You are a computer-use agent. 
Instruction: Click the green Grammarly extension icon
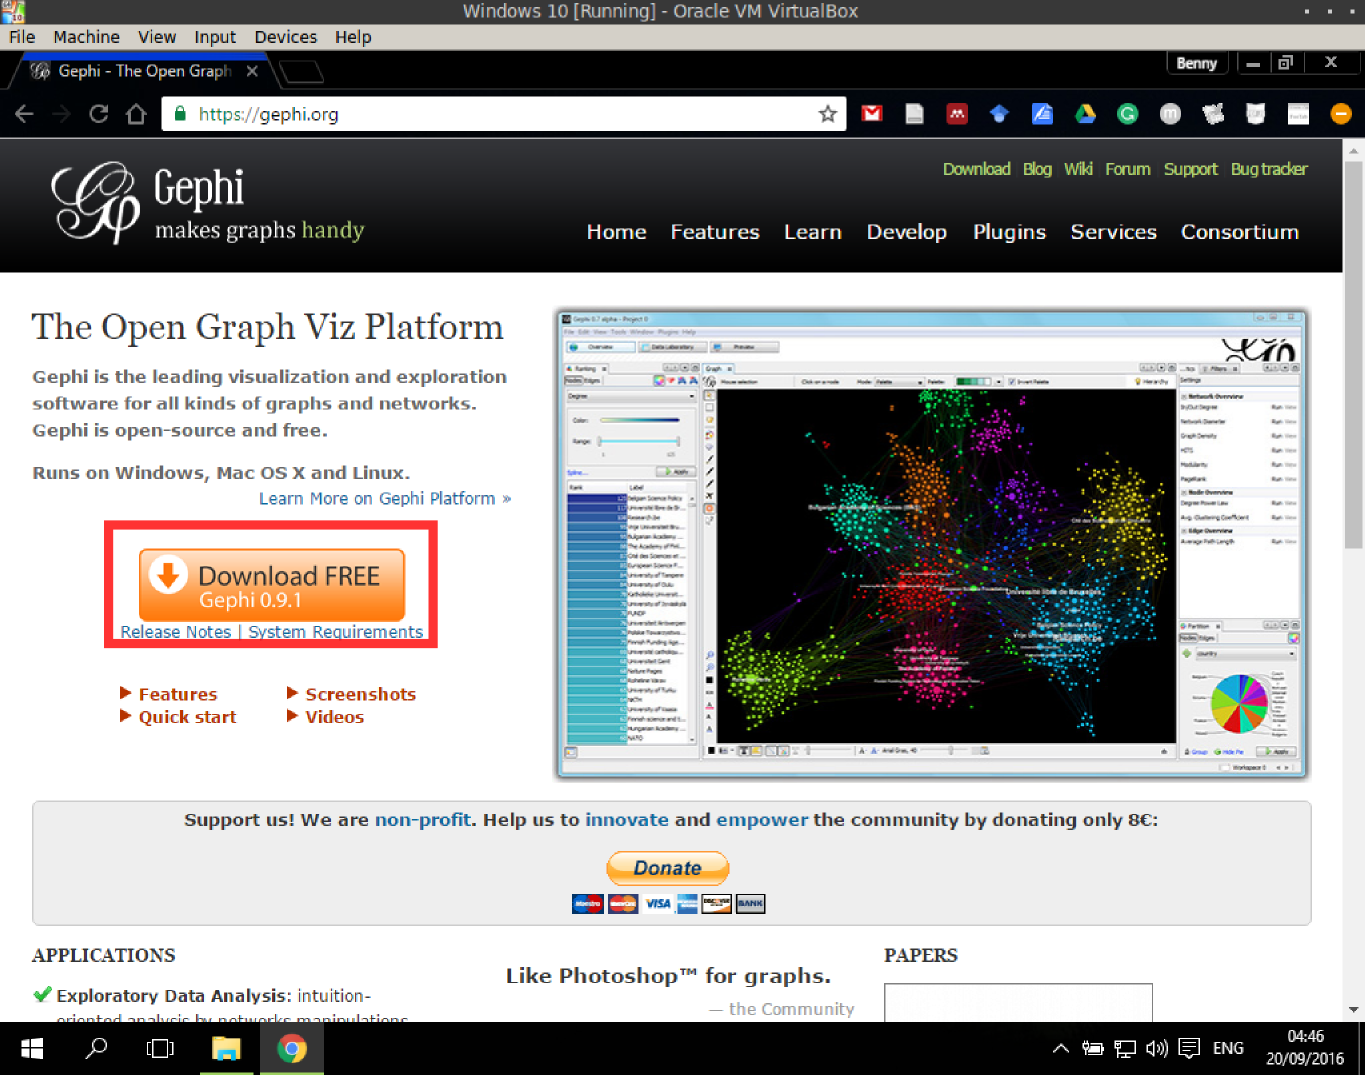[1127, 114]
